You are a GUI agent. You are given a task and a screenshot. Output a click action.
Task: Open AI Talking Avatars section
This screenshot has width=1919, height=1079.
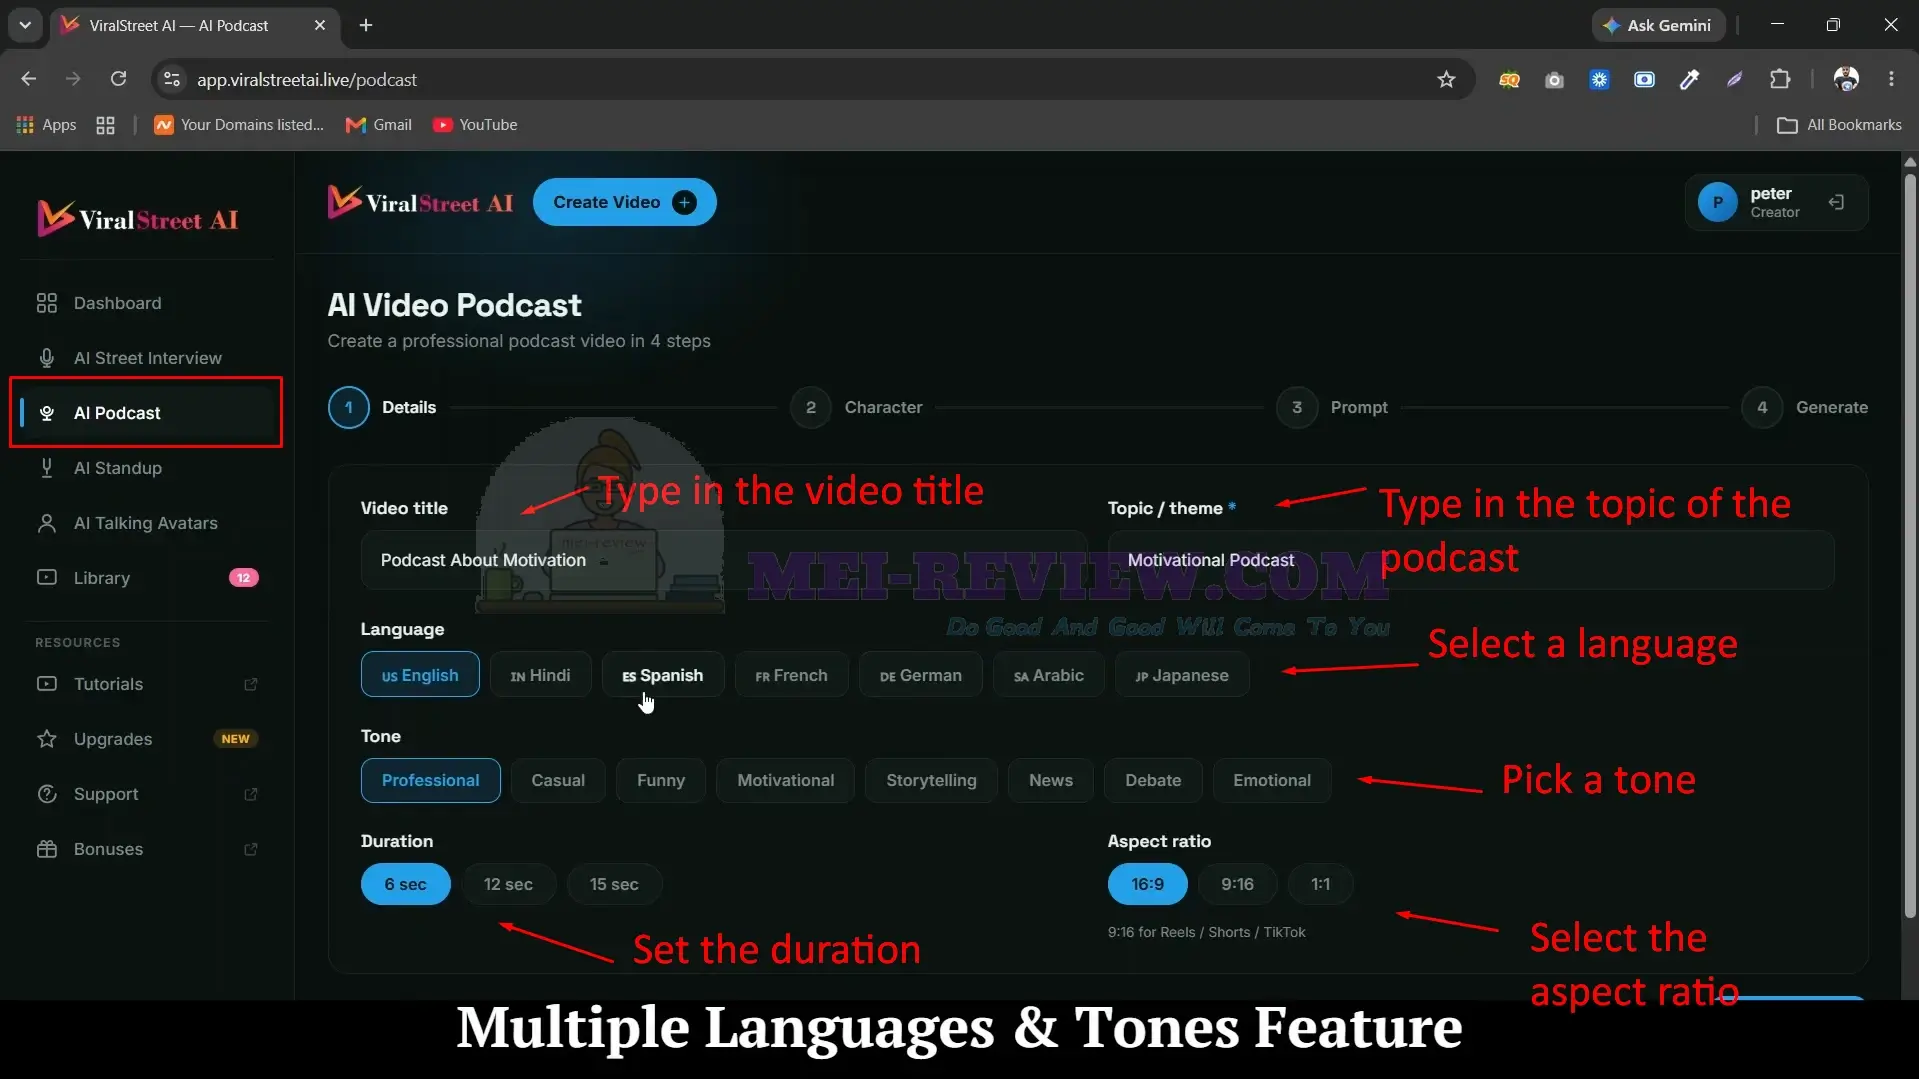[x=145, y=523]
